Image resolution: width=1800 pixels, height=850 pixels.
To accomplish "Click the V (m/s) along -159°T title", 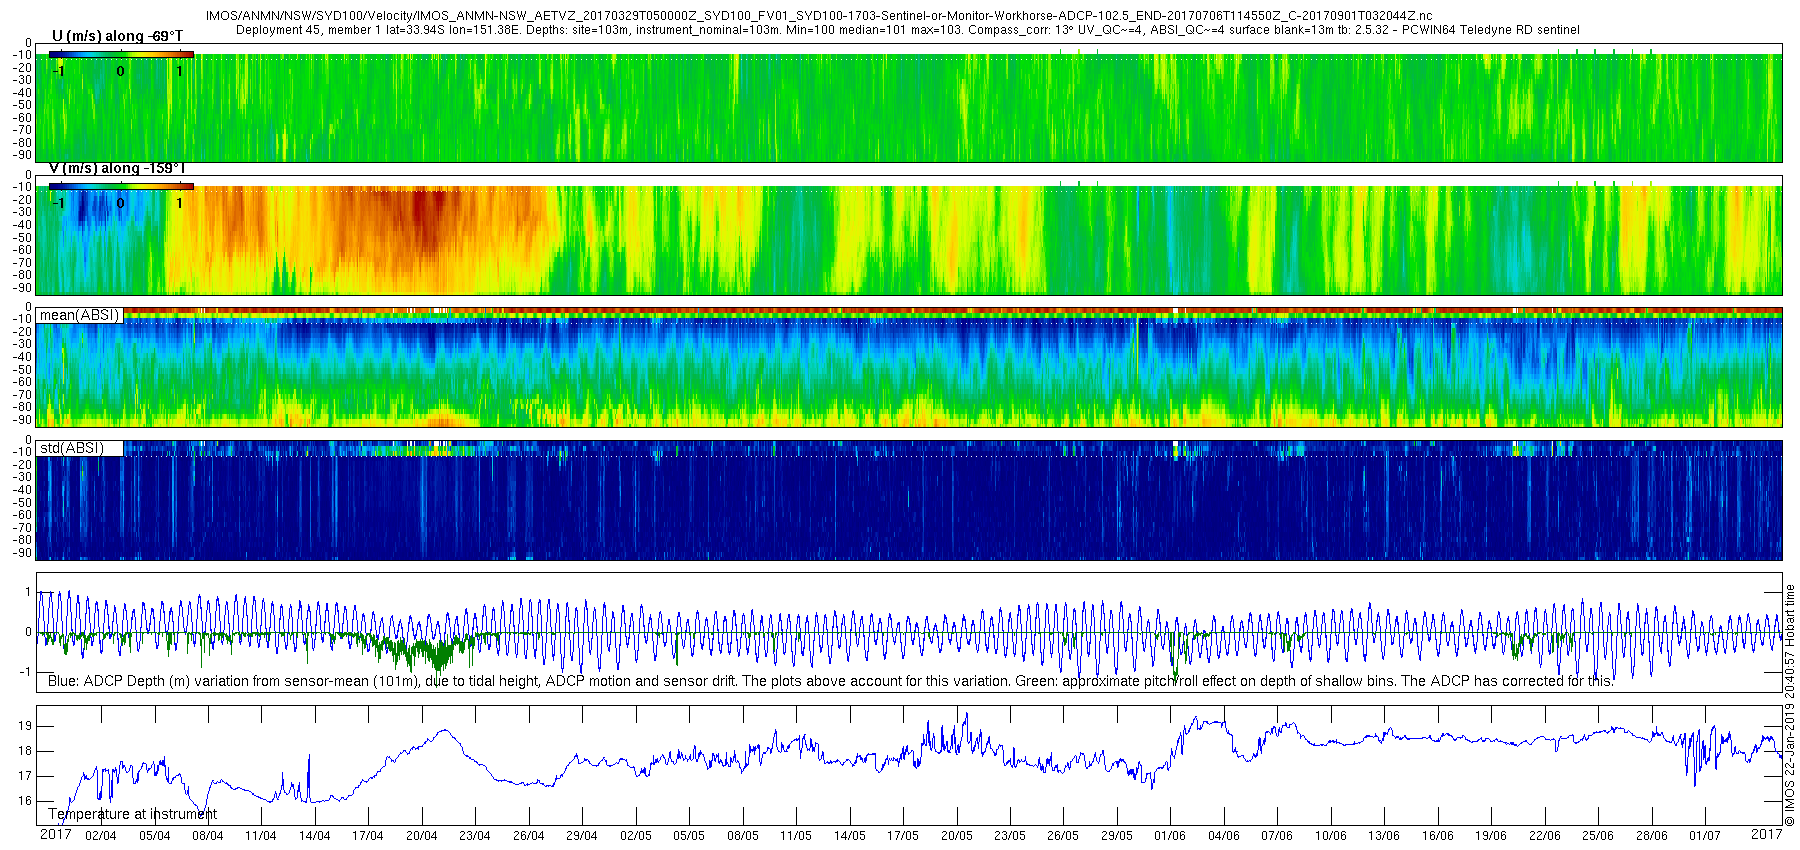I will point(117,168).
